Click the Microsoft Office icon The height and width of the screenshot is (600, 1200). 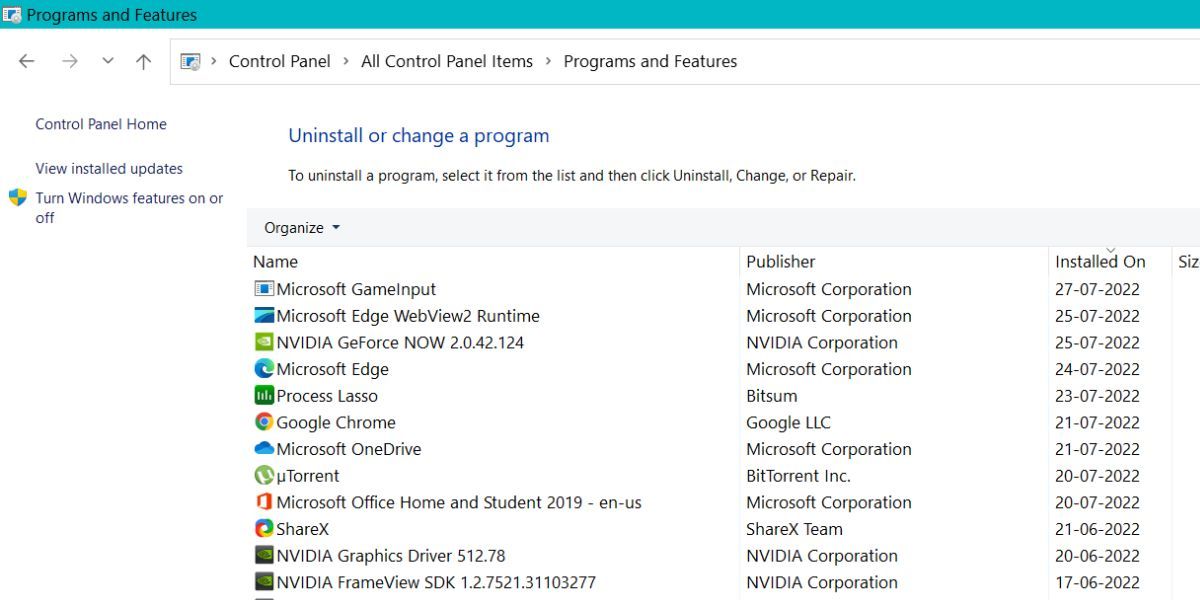[264, 502]
